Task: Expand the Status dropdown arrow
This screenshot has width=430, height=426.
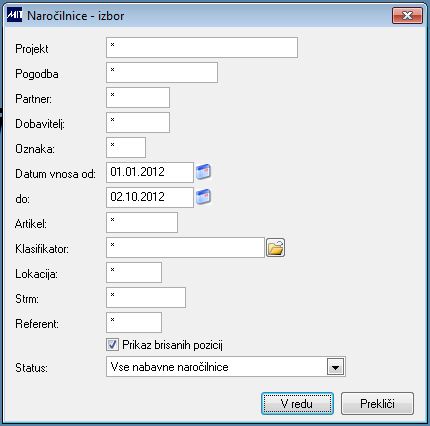Action: 335,367
